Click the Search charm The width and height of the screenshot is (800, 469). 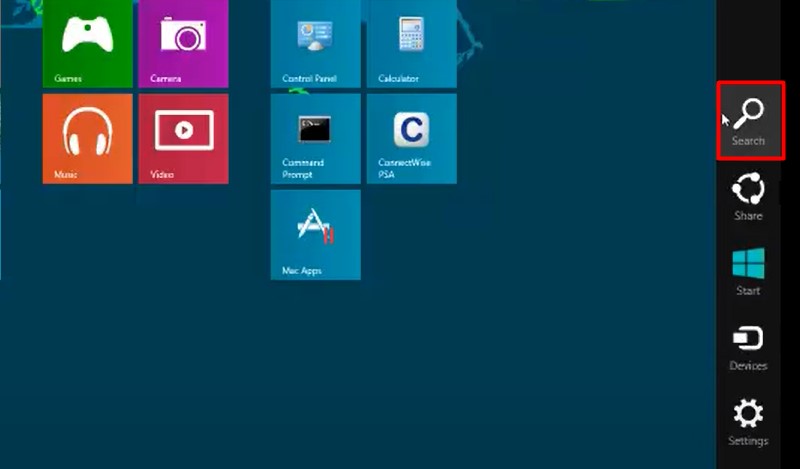coord(750,121)
